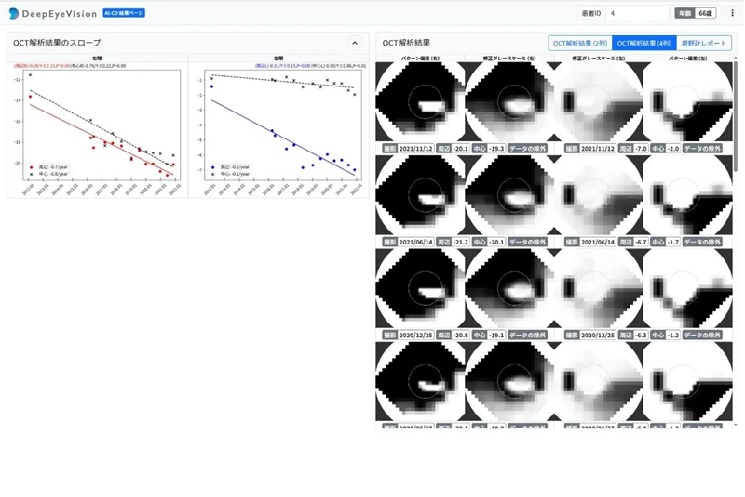Collapse the OCT解析結果のスロープ panel
The width and height of the screenshot is (745, 497).
[x=354, y=43]
